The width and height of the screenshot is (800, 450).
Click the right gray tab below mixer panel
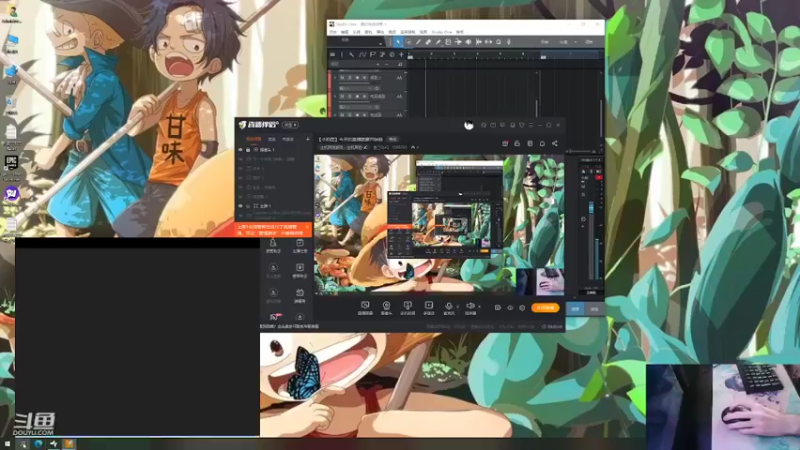[x=594, y=309]
